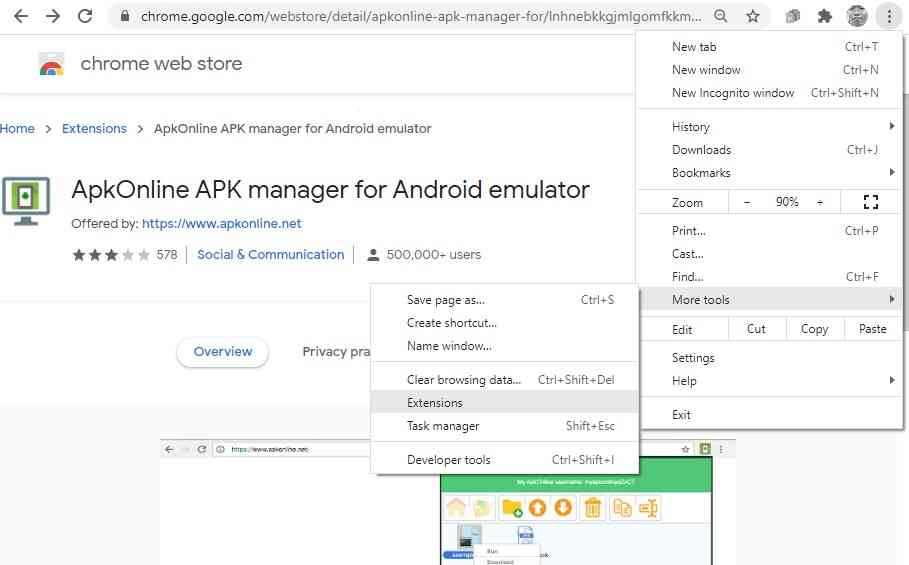Viewport: 909px width, 565px height.
Task: Open the Extensions puzzle piece icon
Action: pos(825,16)
